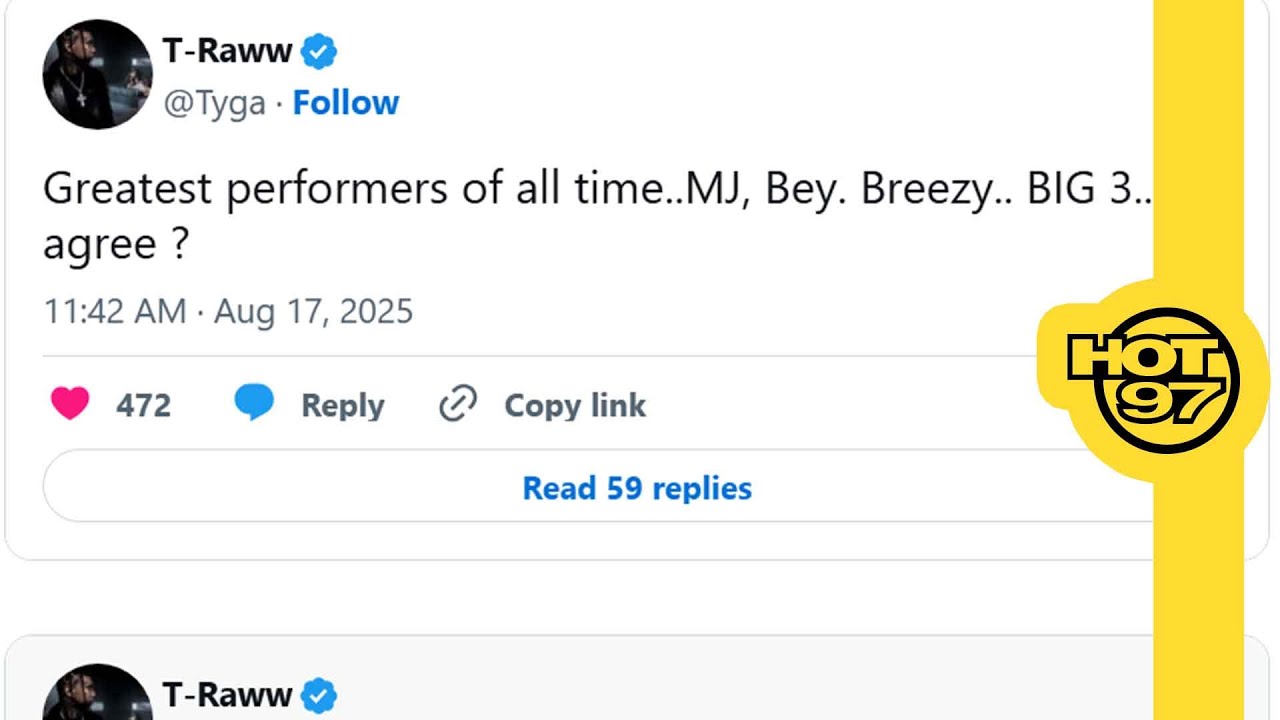
Task: Click the pink heart like icon
Action: 70,404
